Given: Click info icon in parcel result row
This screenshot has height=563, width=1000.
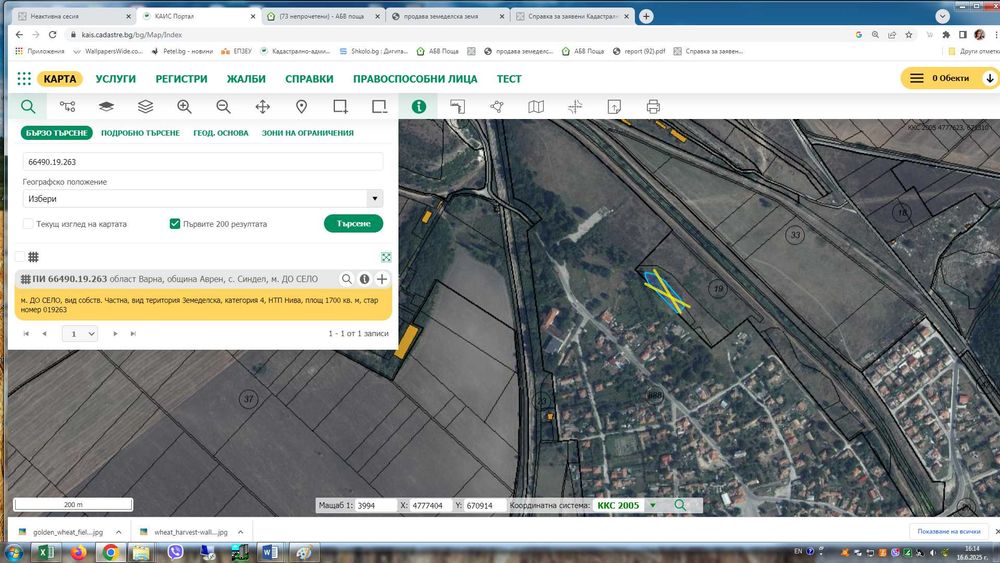Looking at the screenshot, I should pos(365,279).
